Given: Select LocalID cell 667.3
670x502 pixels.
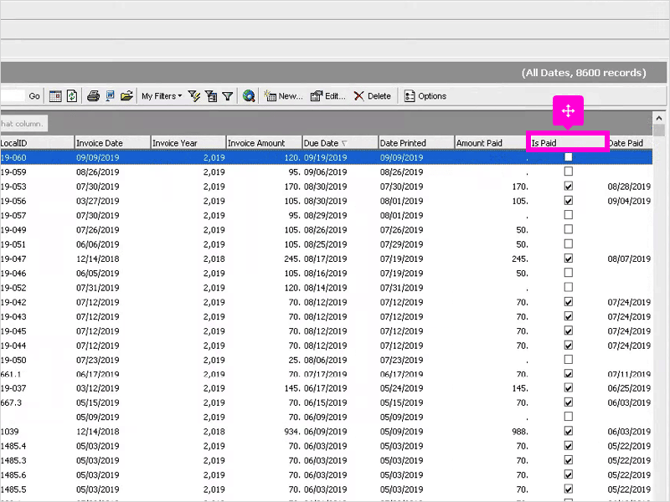Looking at the screenshot, I should [x=11, y=402].
